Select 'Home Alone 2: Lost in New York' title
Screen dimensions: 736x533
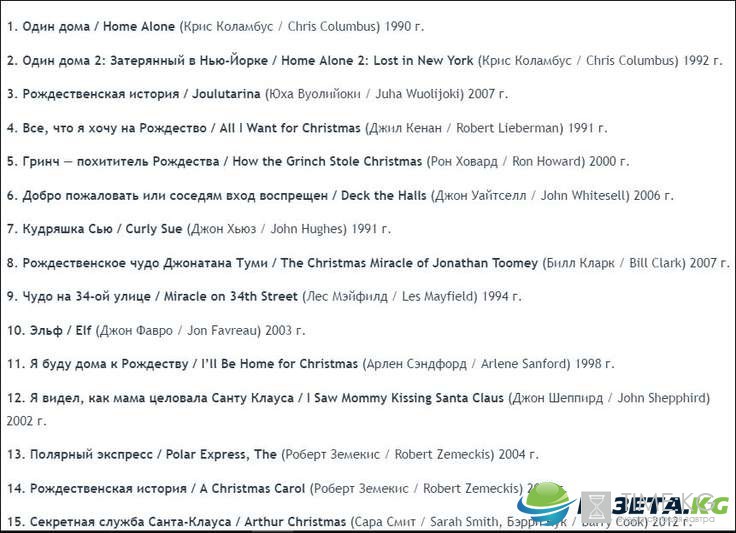pos(377,61)
